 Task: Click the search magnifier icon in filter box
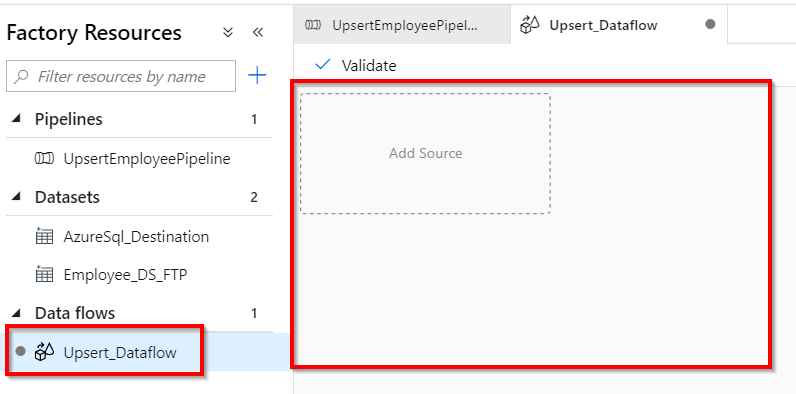point(21,77)
